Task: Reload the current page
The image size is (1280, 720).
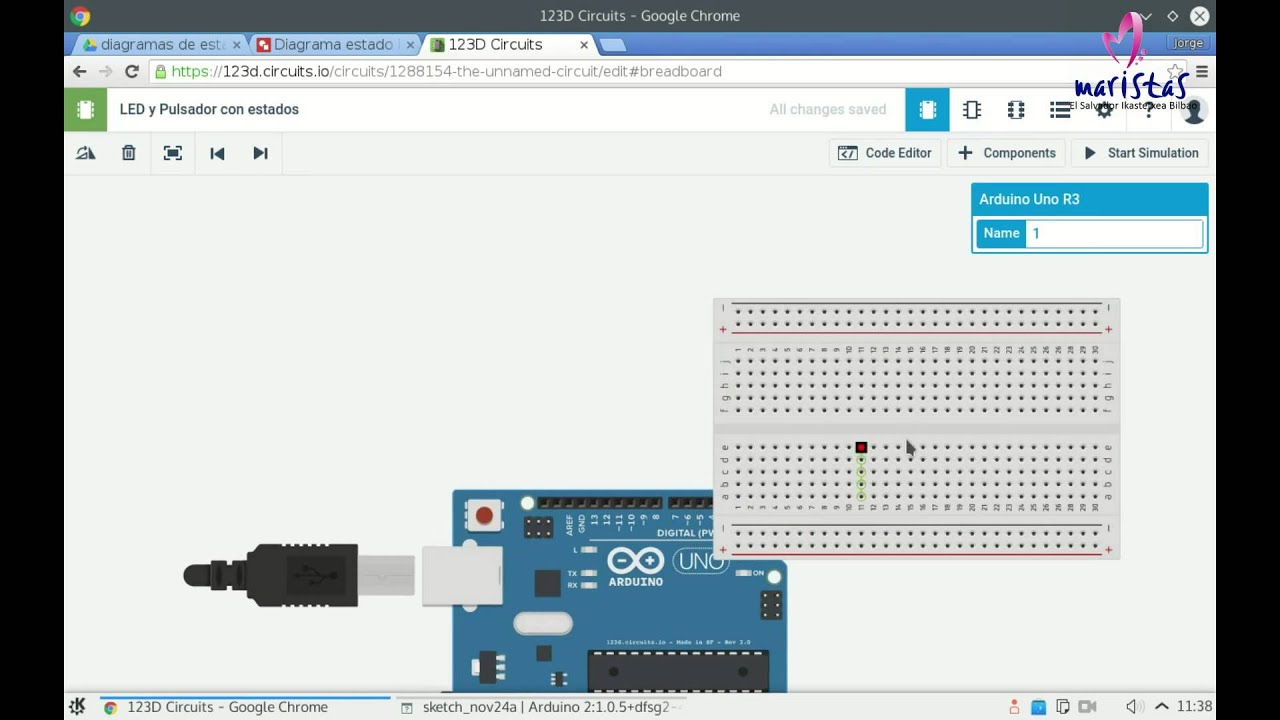Action: pos(132,71)
